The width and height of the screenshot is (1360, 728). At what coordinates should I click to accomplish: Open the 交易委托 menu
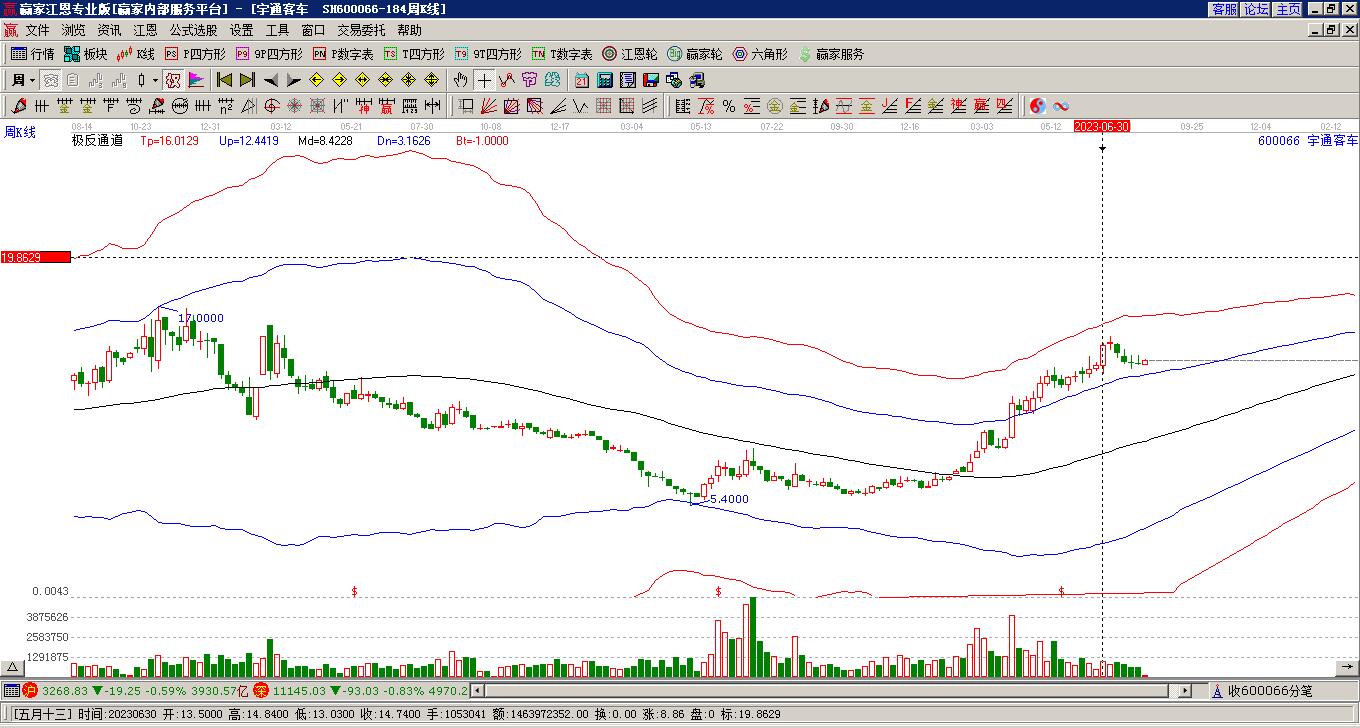coord(361,30)
